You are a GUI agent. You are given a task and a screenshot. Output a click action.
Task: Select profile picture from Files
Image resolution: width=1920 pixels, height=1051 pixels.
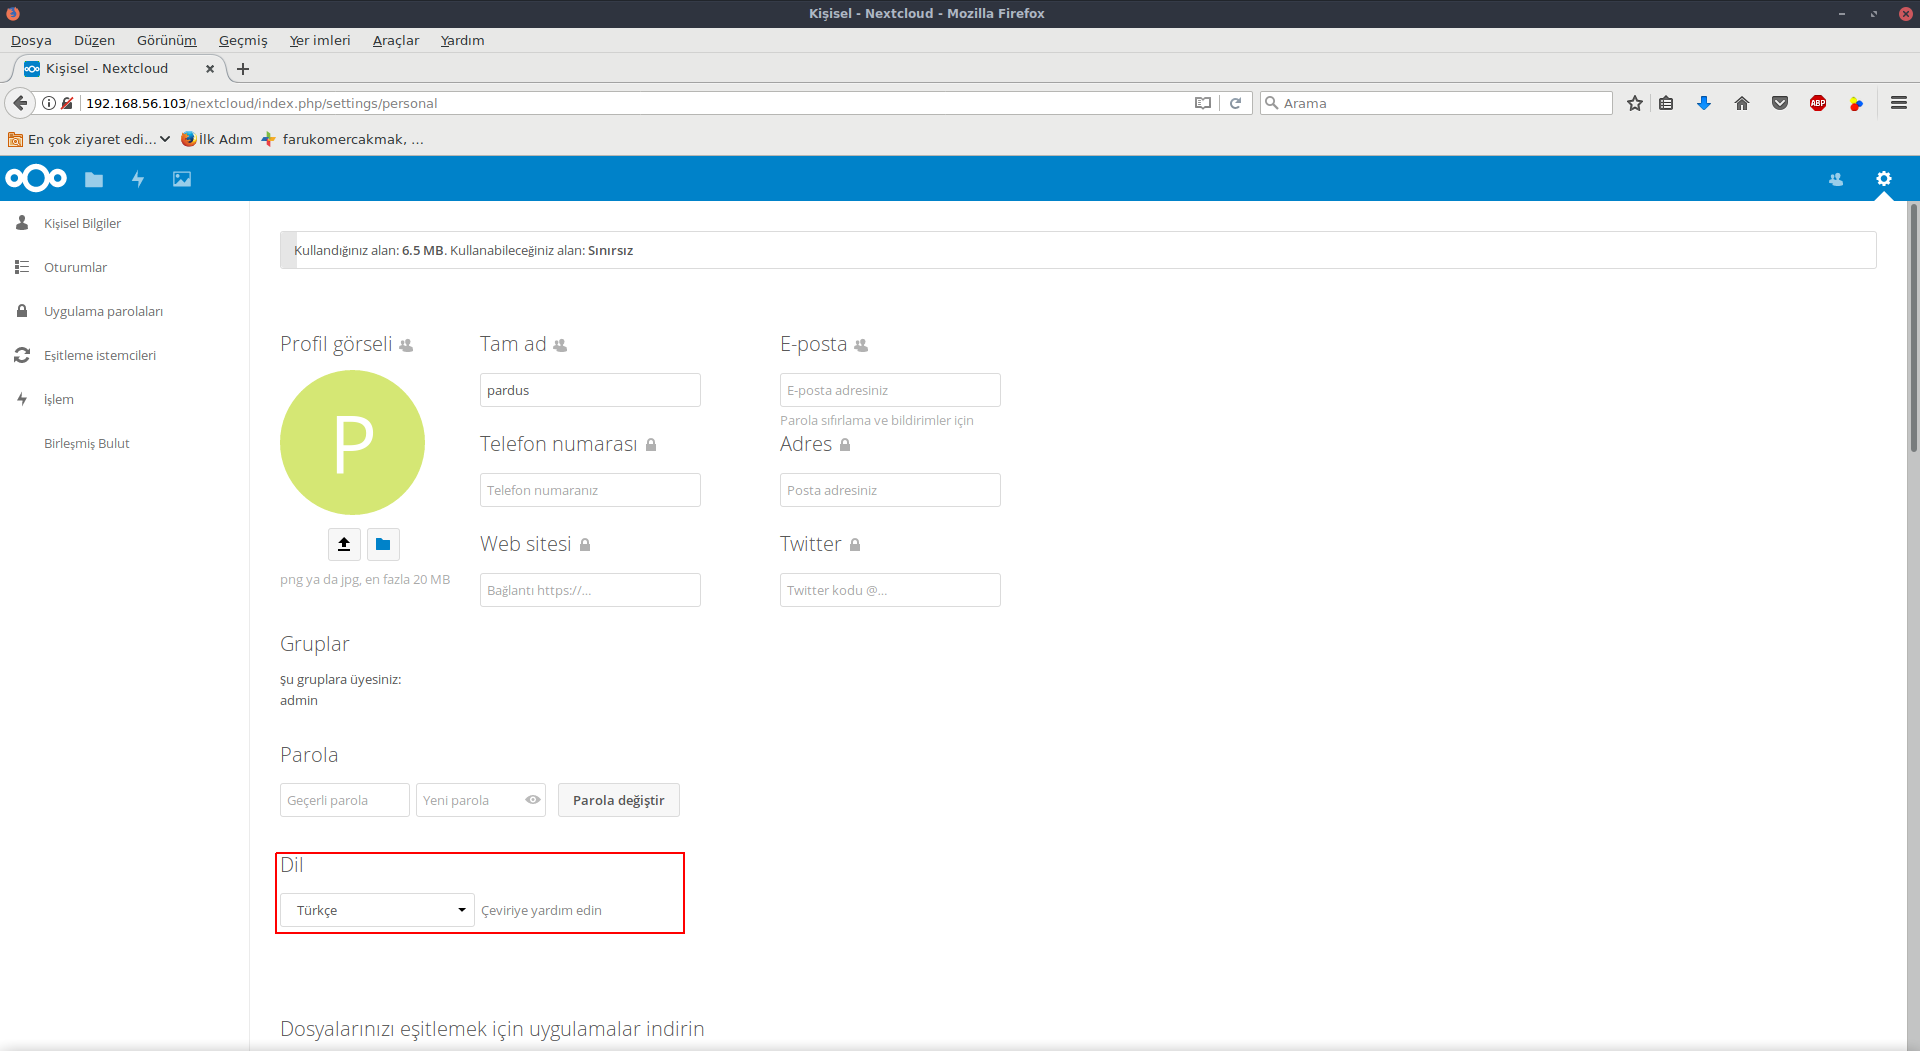383,544
